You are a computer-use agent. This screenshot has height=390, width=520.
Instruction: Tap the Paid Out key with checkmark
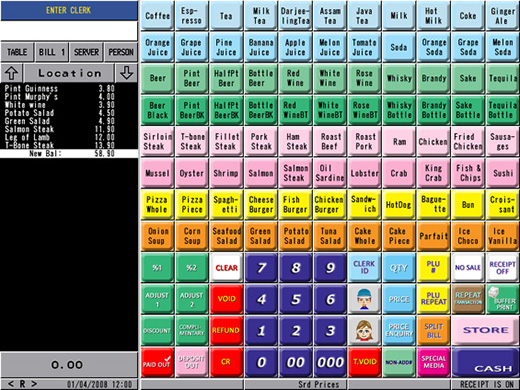pos(157,362)
